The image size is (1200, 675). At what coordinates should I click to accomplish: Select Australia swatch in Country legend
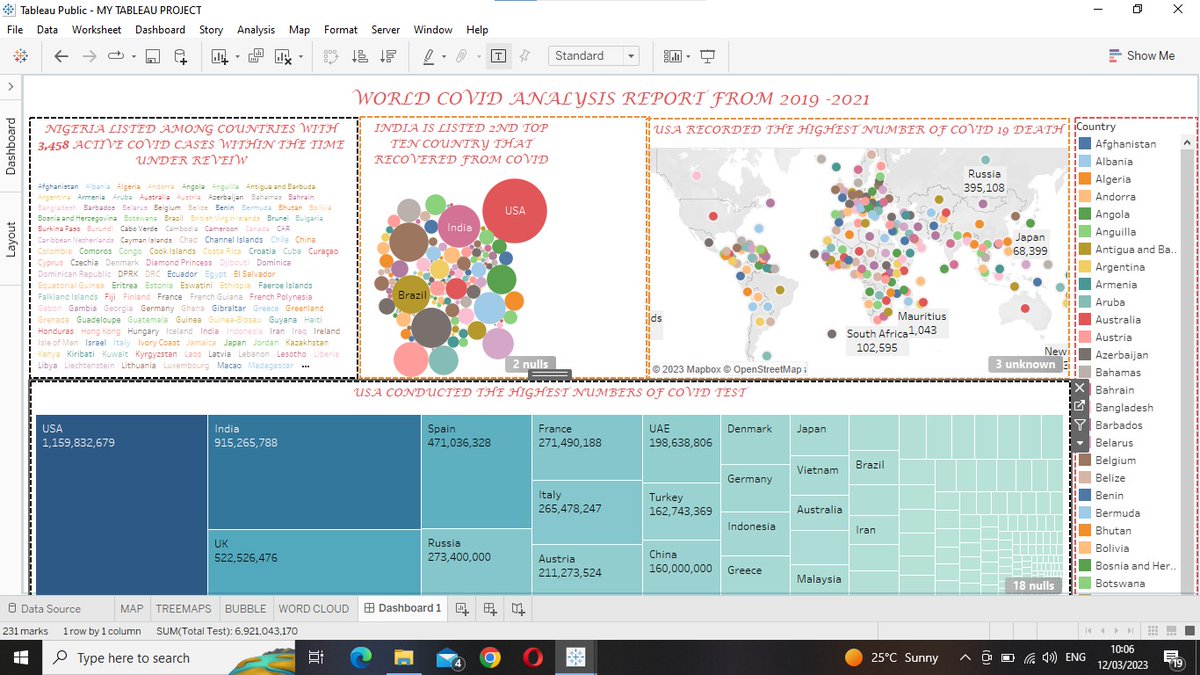1085,320
